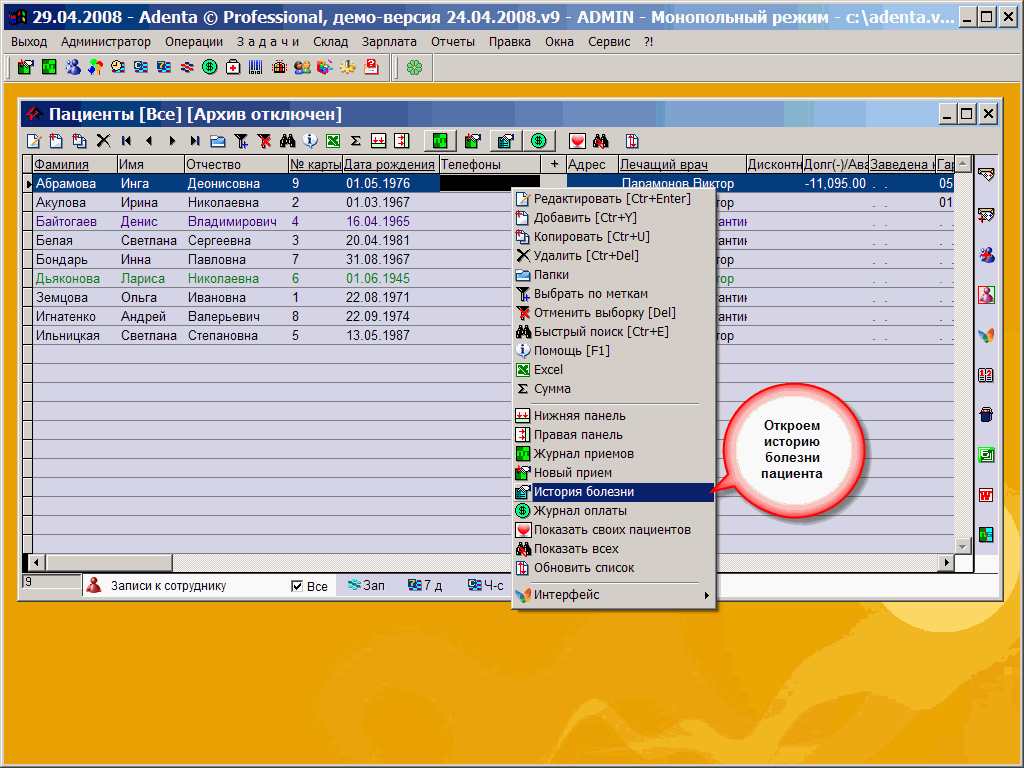
Task: Click the green dollar payment journal toolbar button
Action: tap(538, 141)
